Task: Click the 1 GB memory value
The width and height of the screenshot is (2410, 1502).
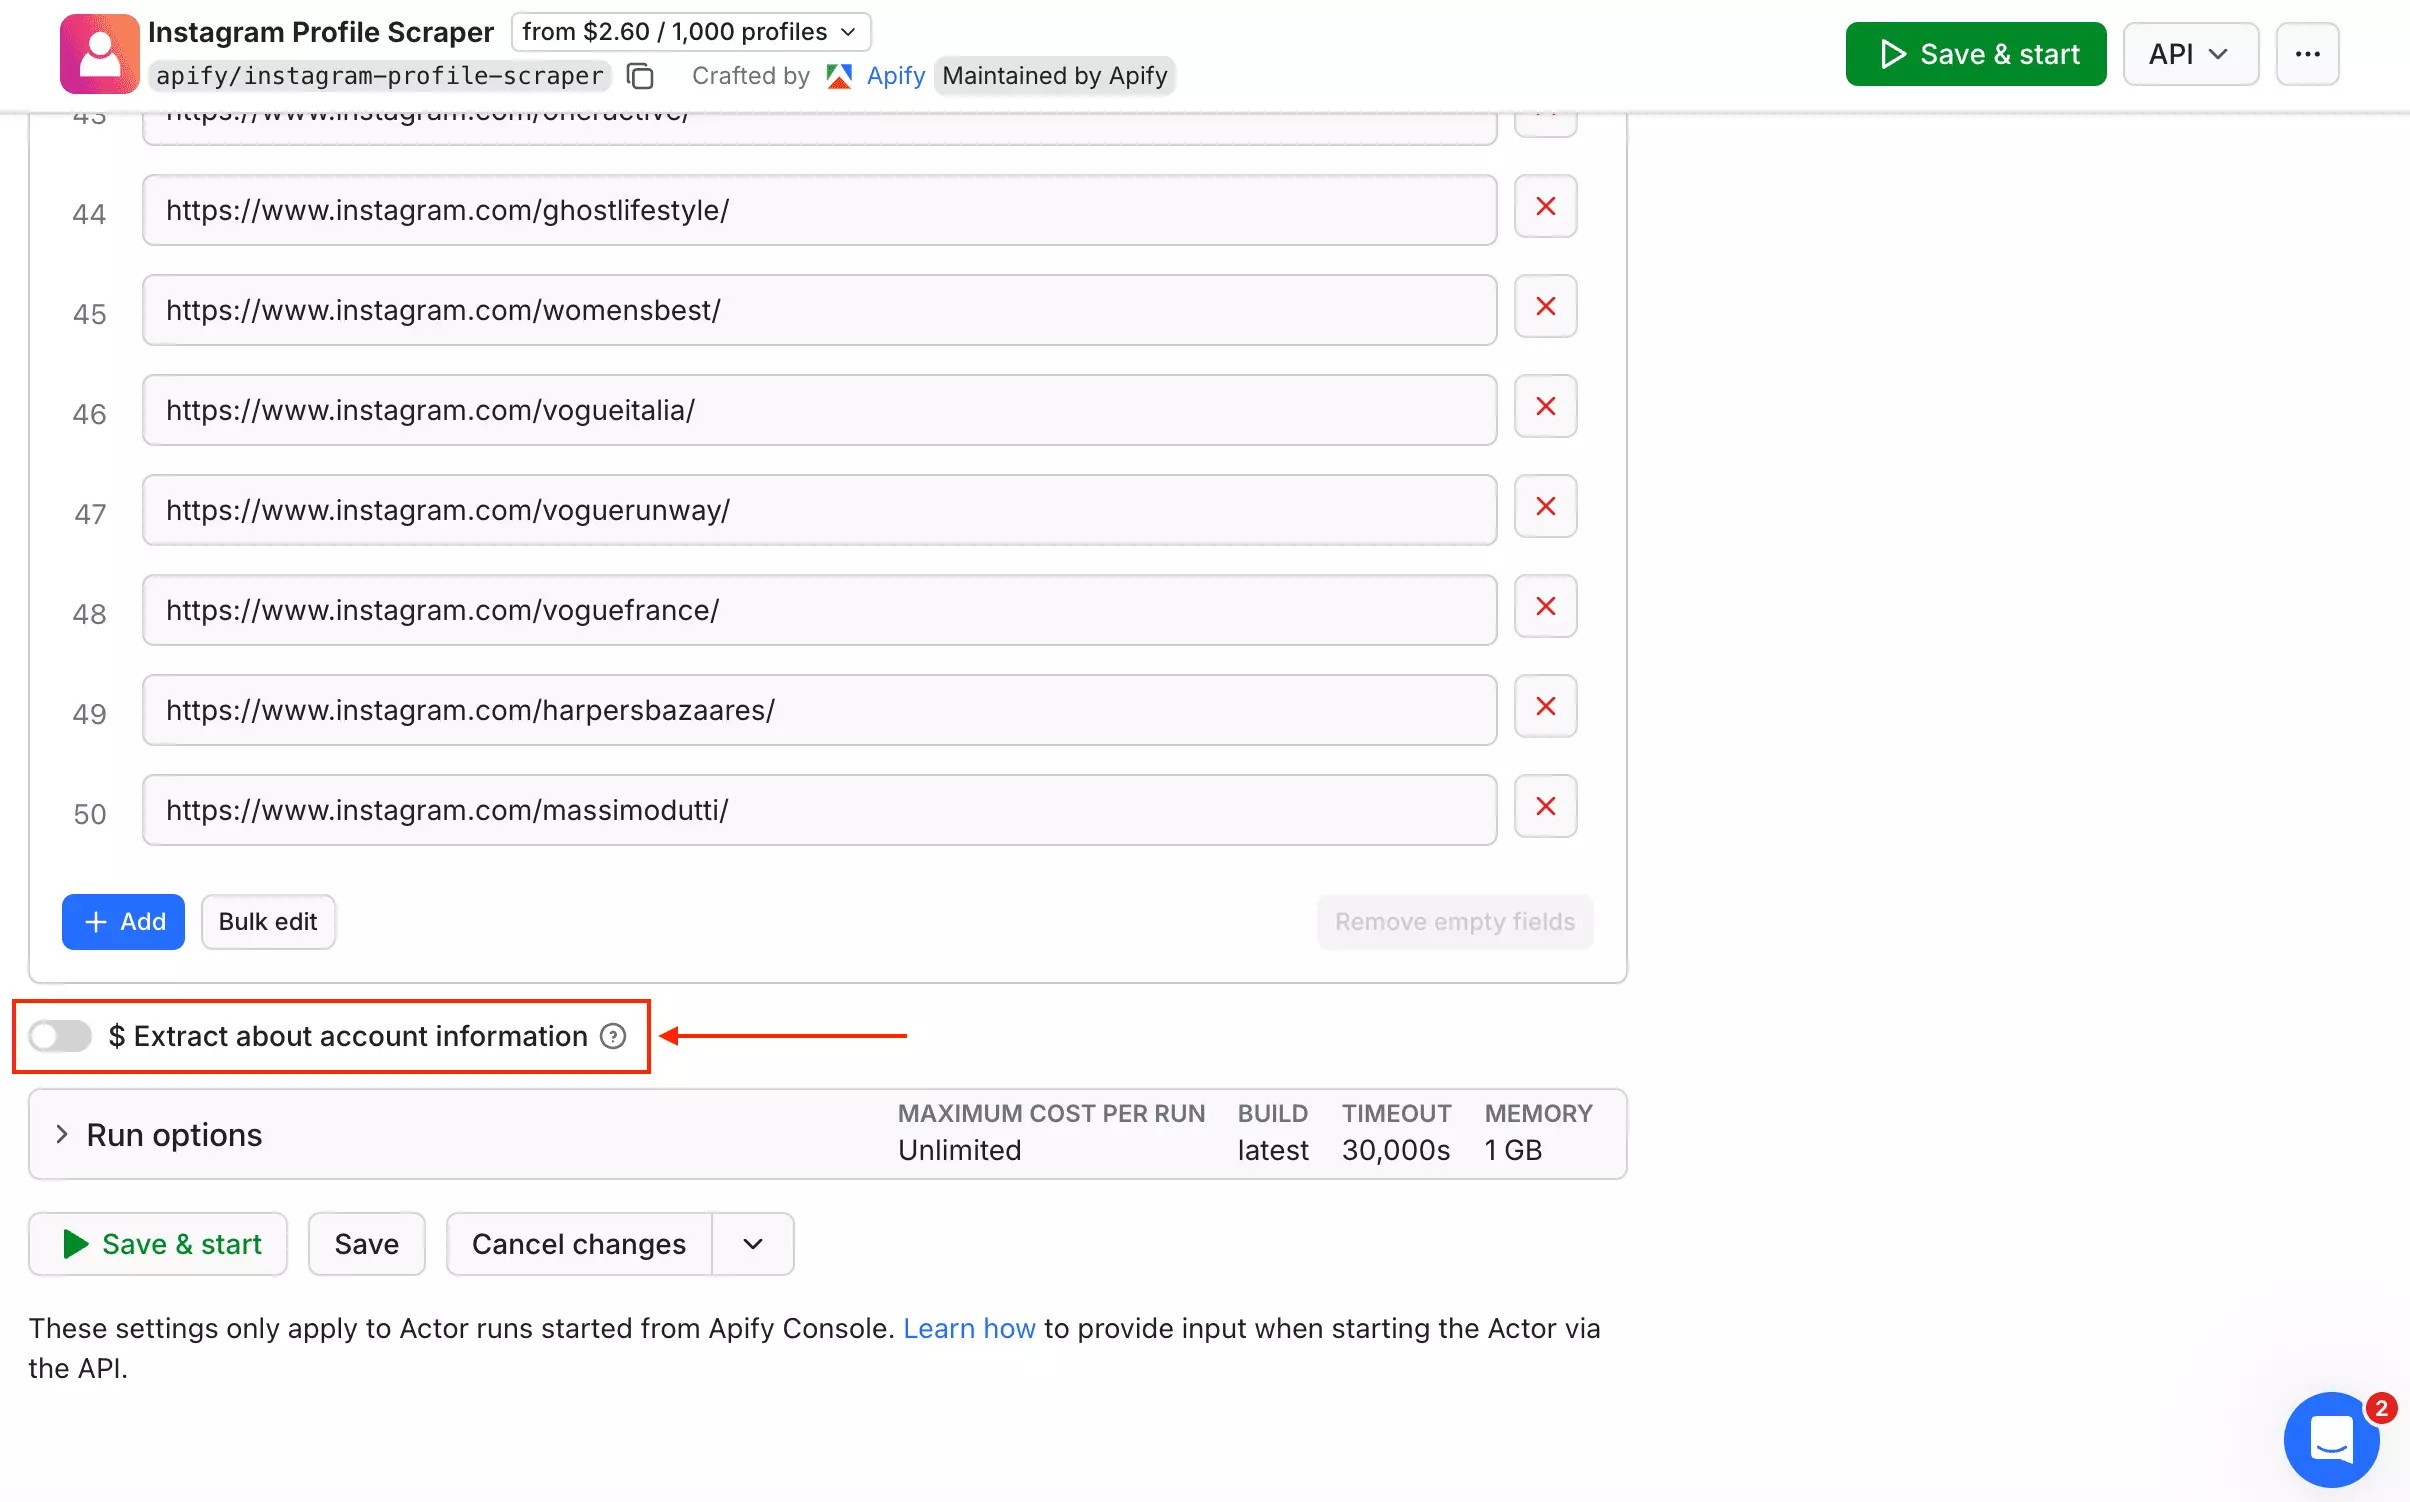Action: 1513,1150
